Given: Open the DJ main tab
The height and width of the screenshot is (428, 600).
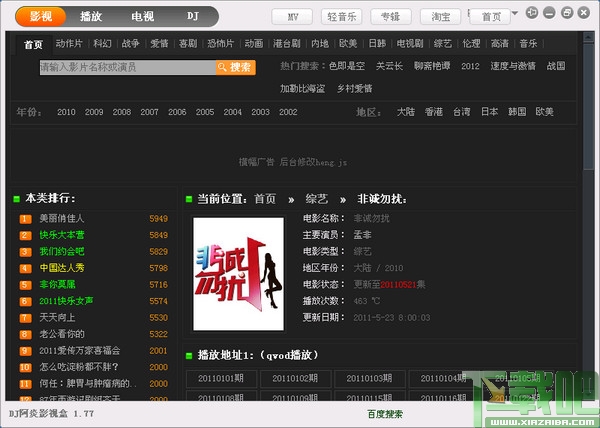Looking at the screenshot, I should pyautogui.click(x=192, y=16).
